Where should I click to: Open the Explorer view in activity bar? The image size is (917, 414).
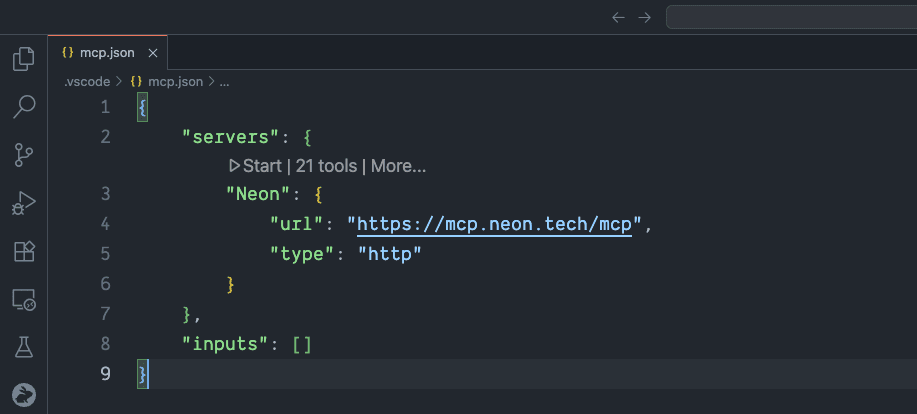(23, 60)
